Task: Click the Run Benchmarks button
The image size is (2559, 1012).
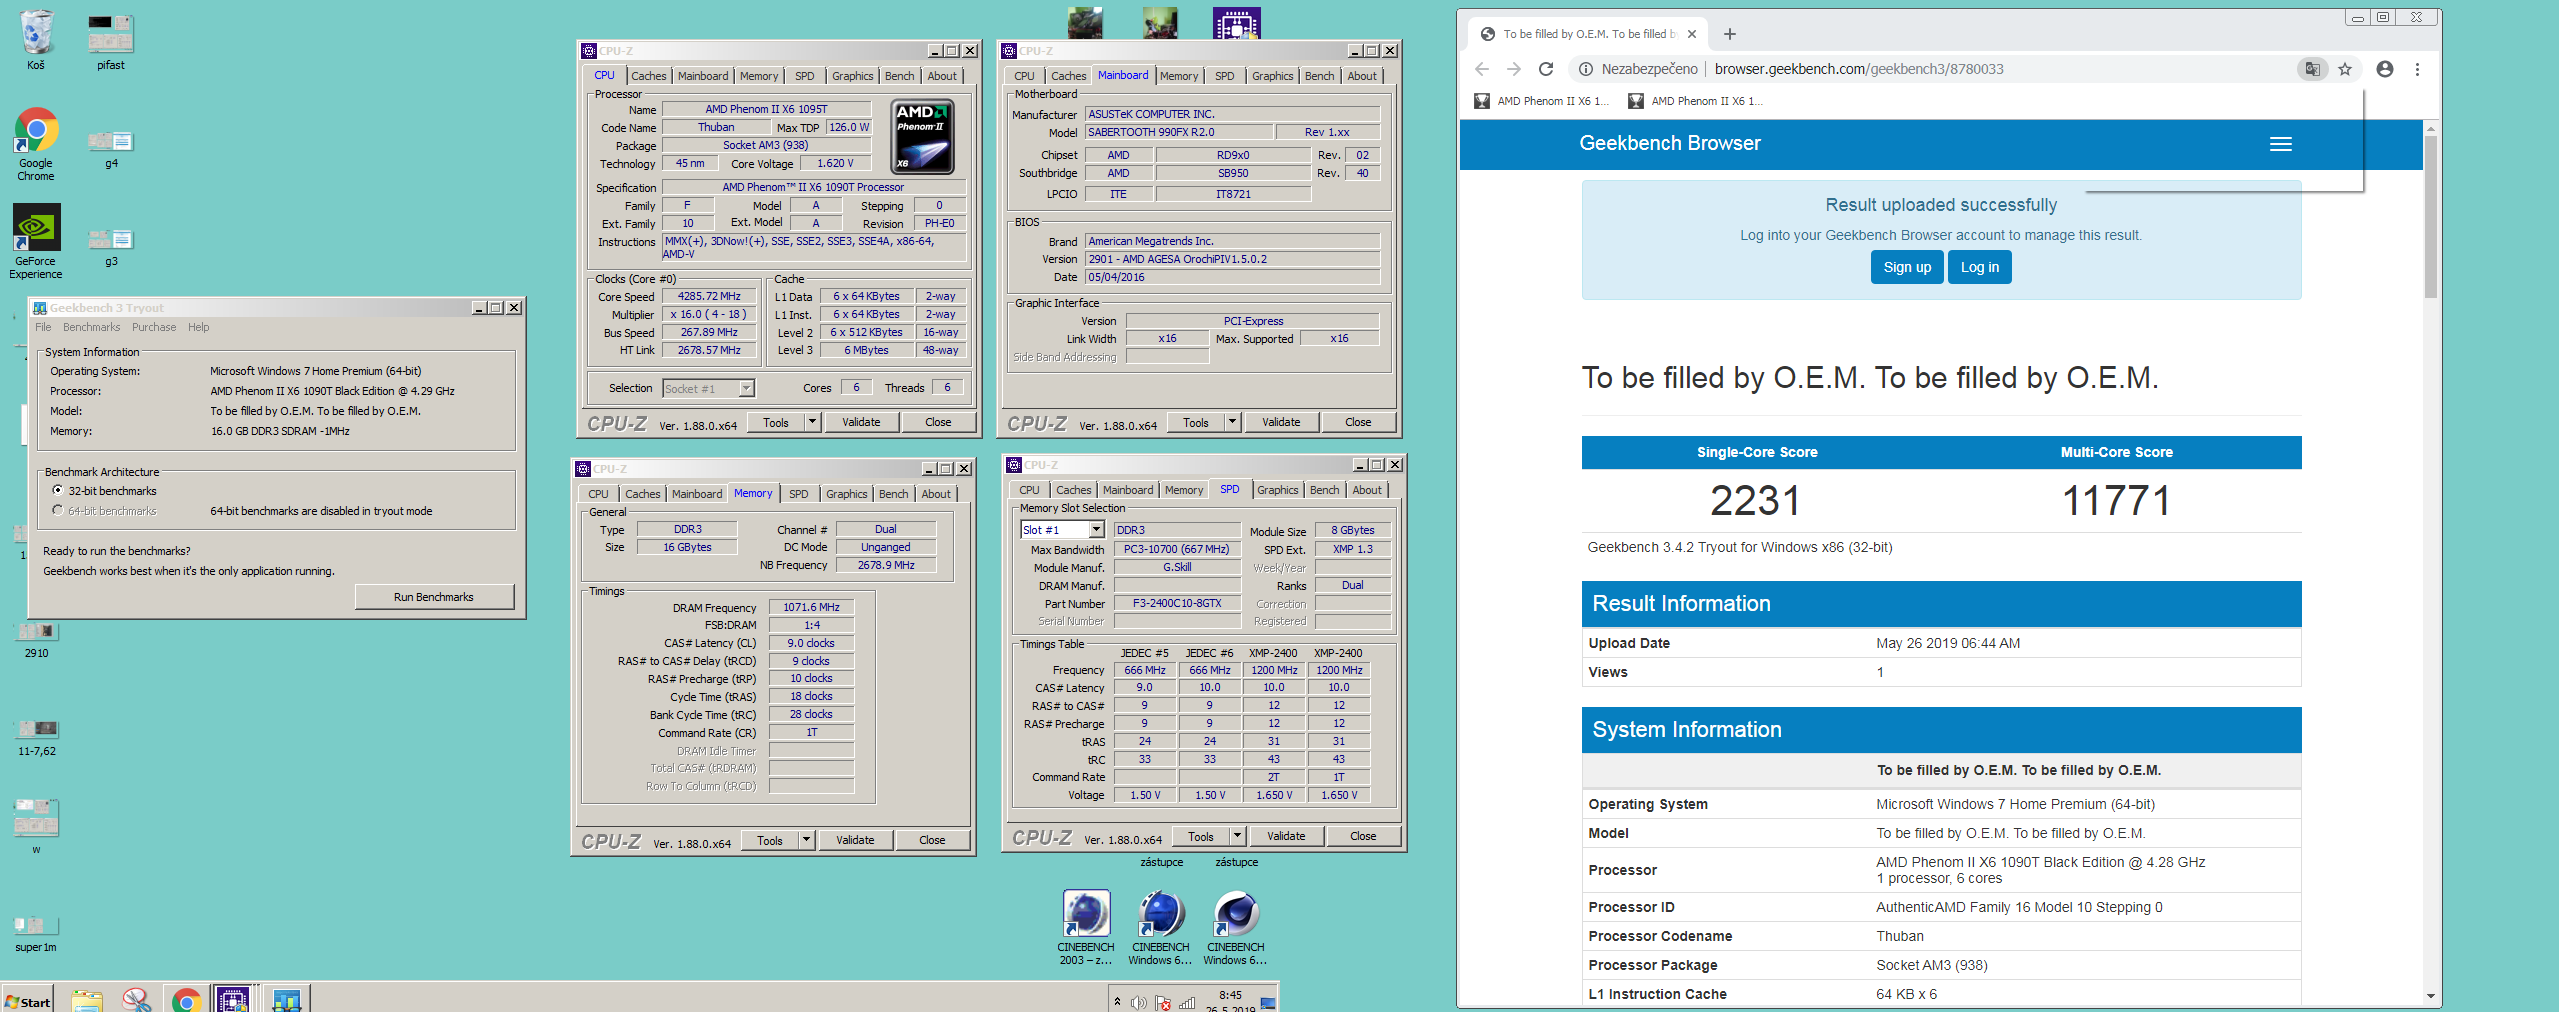Action: pos(434,597)
